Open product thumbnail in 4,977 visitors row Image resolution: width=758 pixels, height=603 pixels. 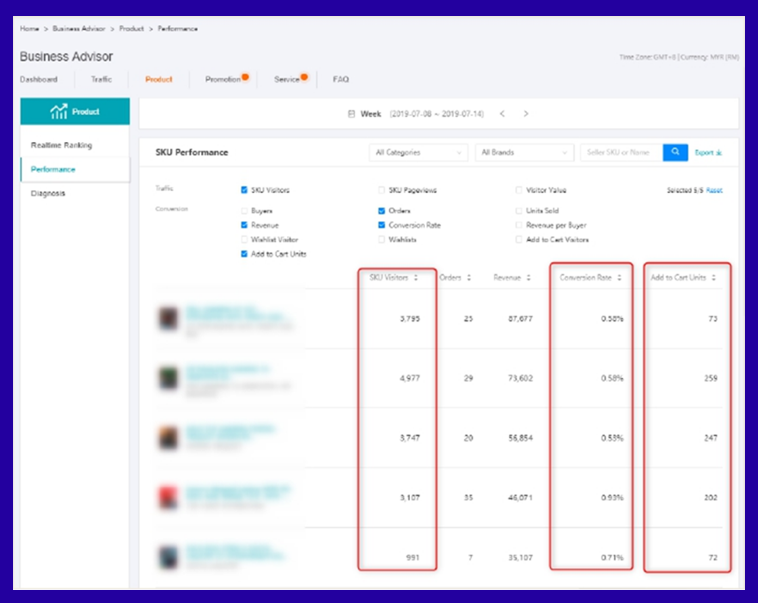(169, 378)
